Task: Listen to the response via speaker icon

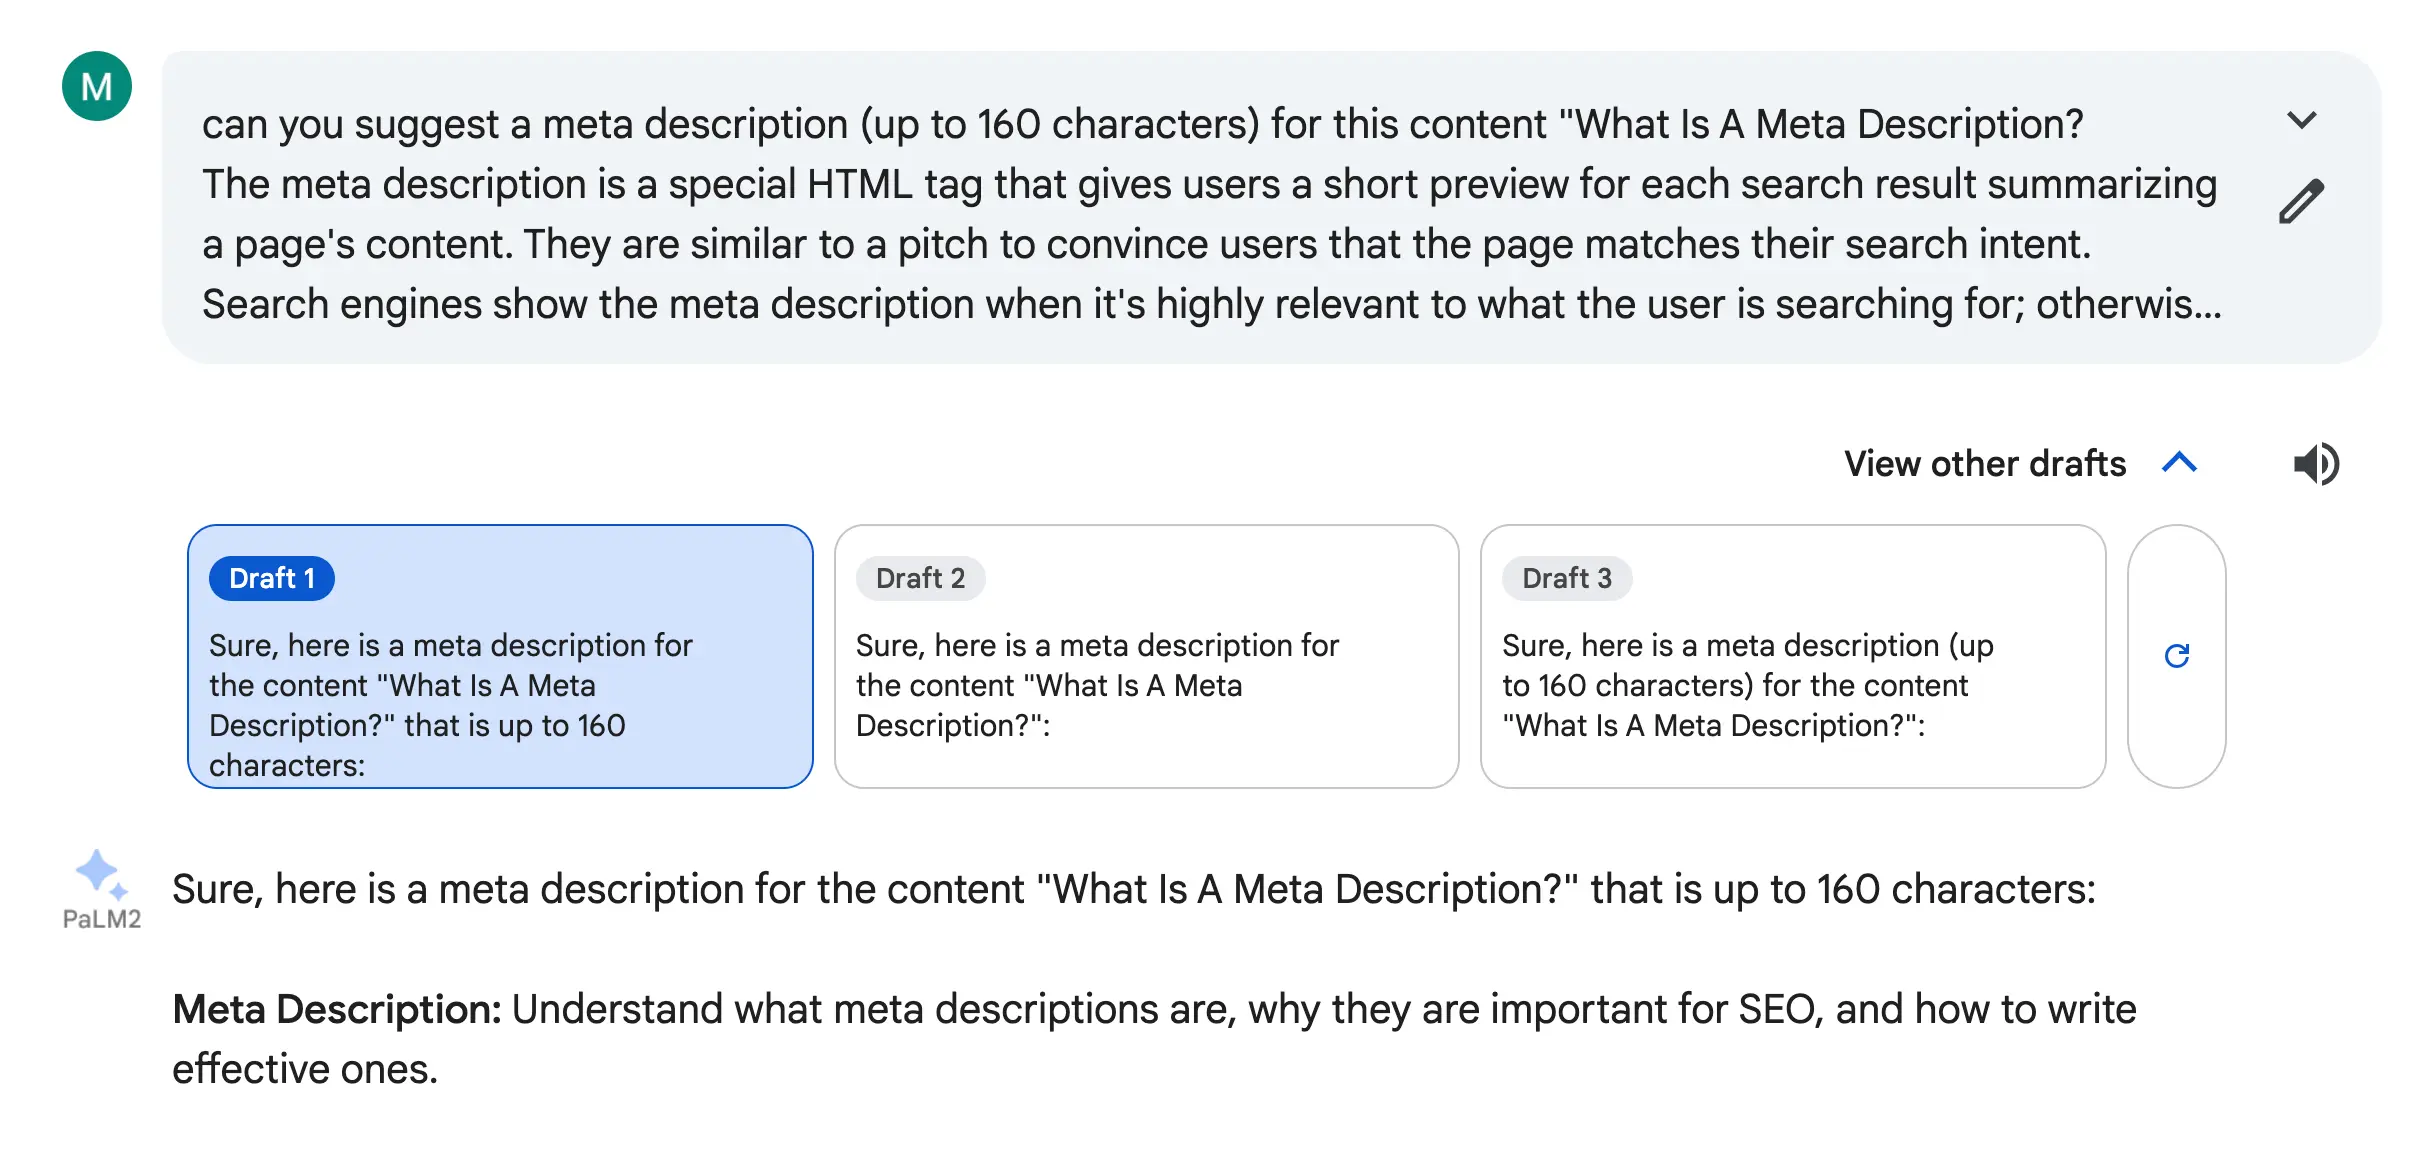Action: 2315,464
